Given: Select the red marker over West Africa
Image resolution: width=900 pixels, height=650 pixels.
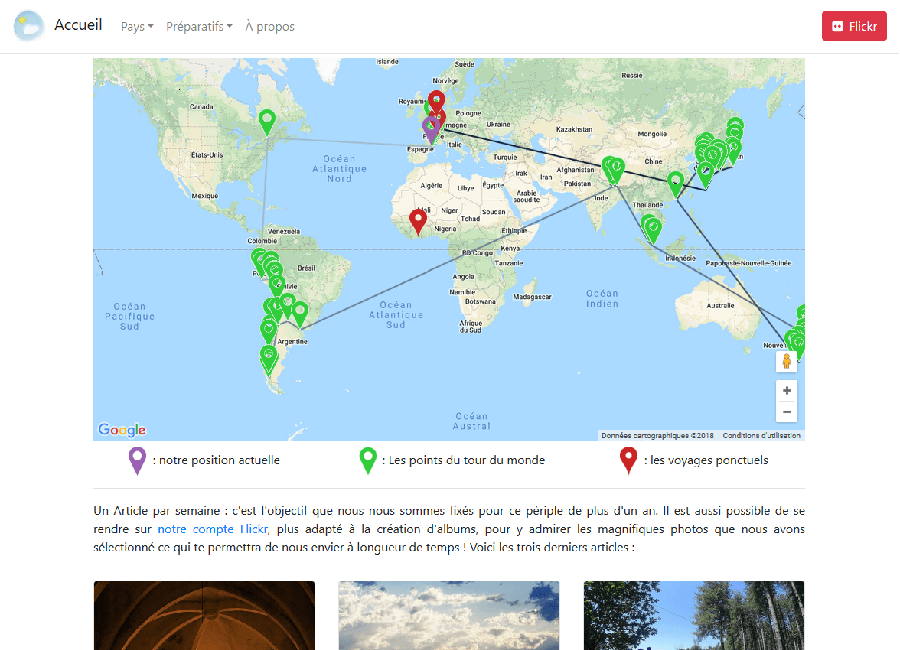Looking at the screenshot, I should 417,216.
